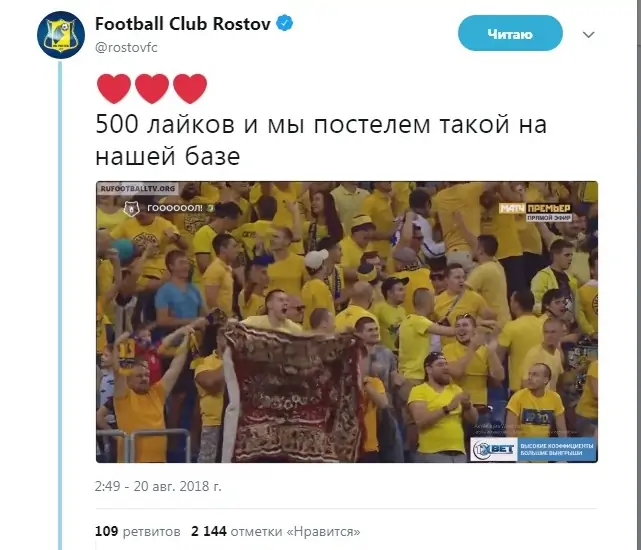Click the first red heart emoji
The height and width of the screenshot is (550, 641).
114,88
